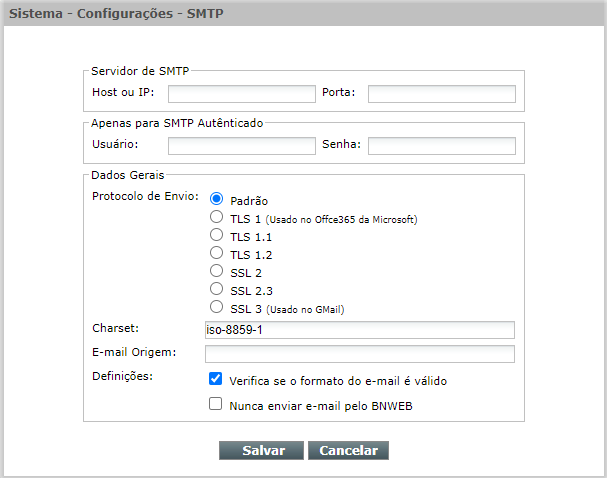The width and height of the screenshot is (607, 478).
Task: Click the Verifica formato do e-mail label
Action: click(337, 381)
